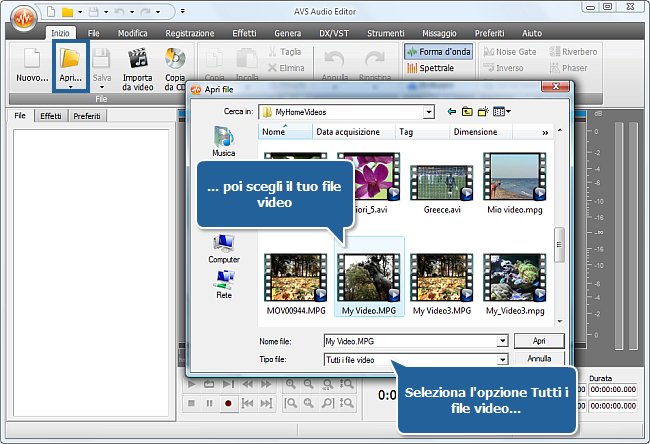
Task: Open the view menu dropdown in dialog
Action: point(501,112)
